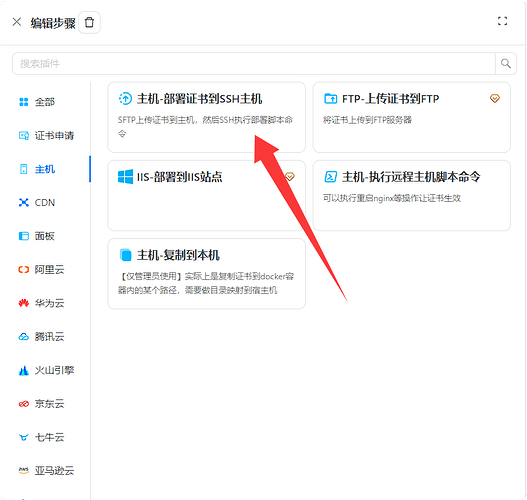Click the trash delete step icon

pos(89,23)
